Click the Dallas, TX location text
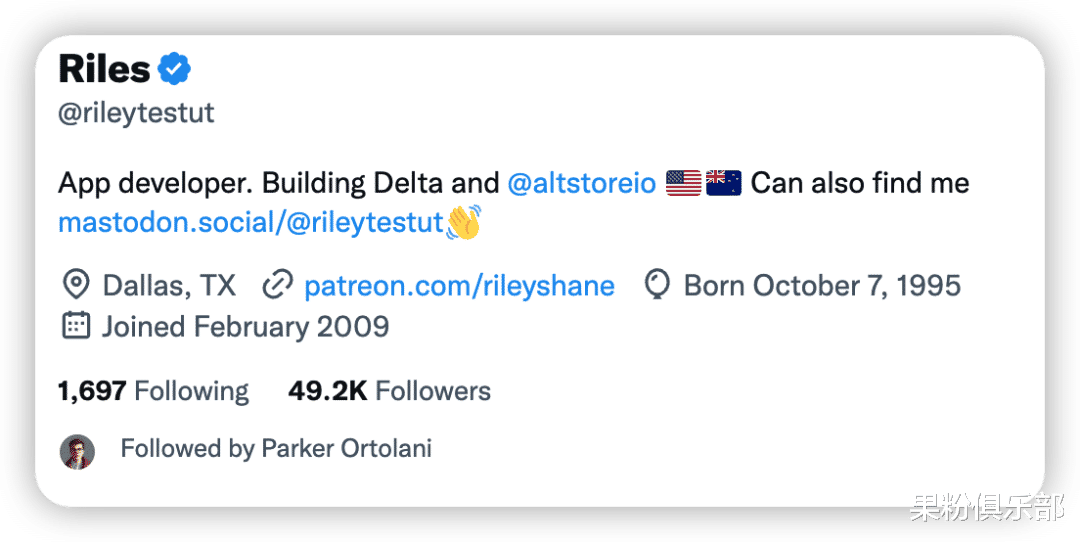 [169, 286]
